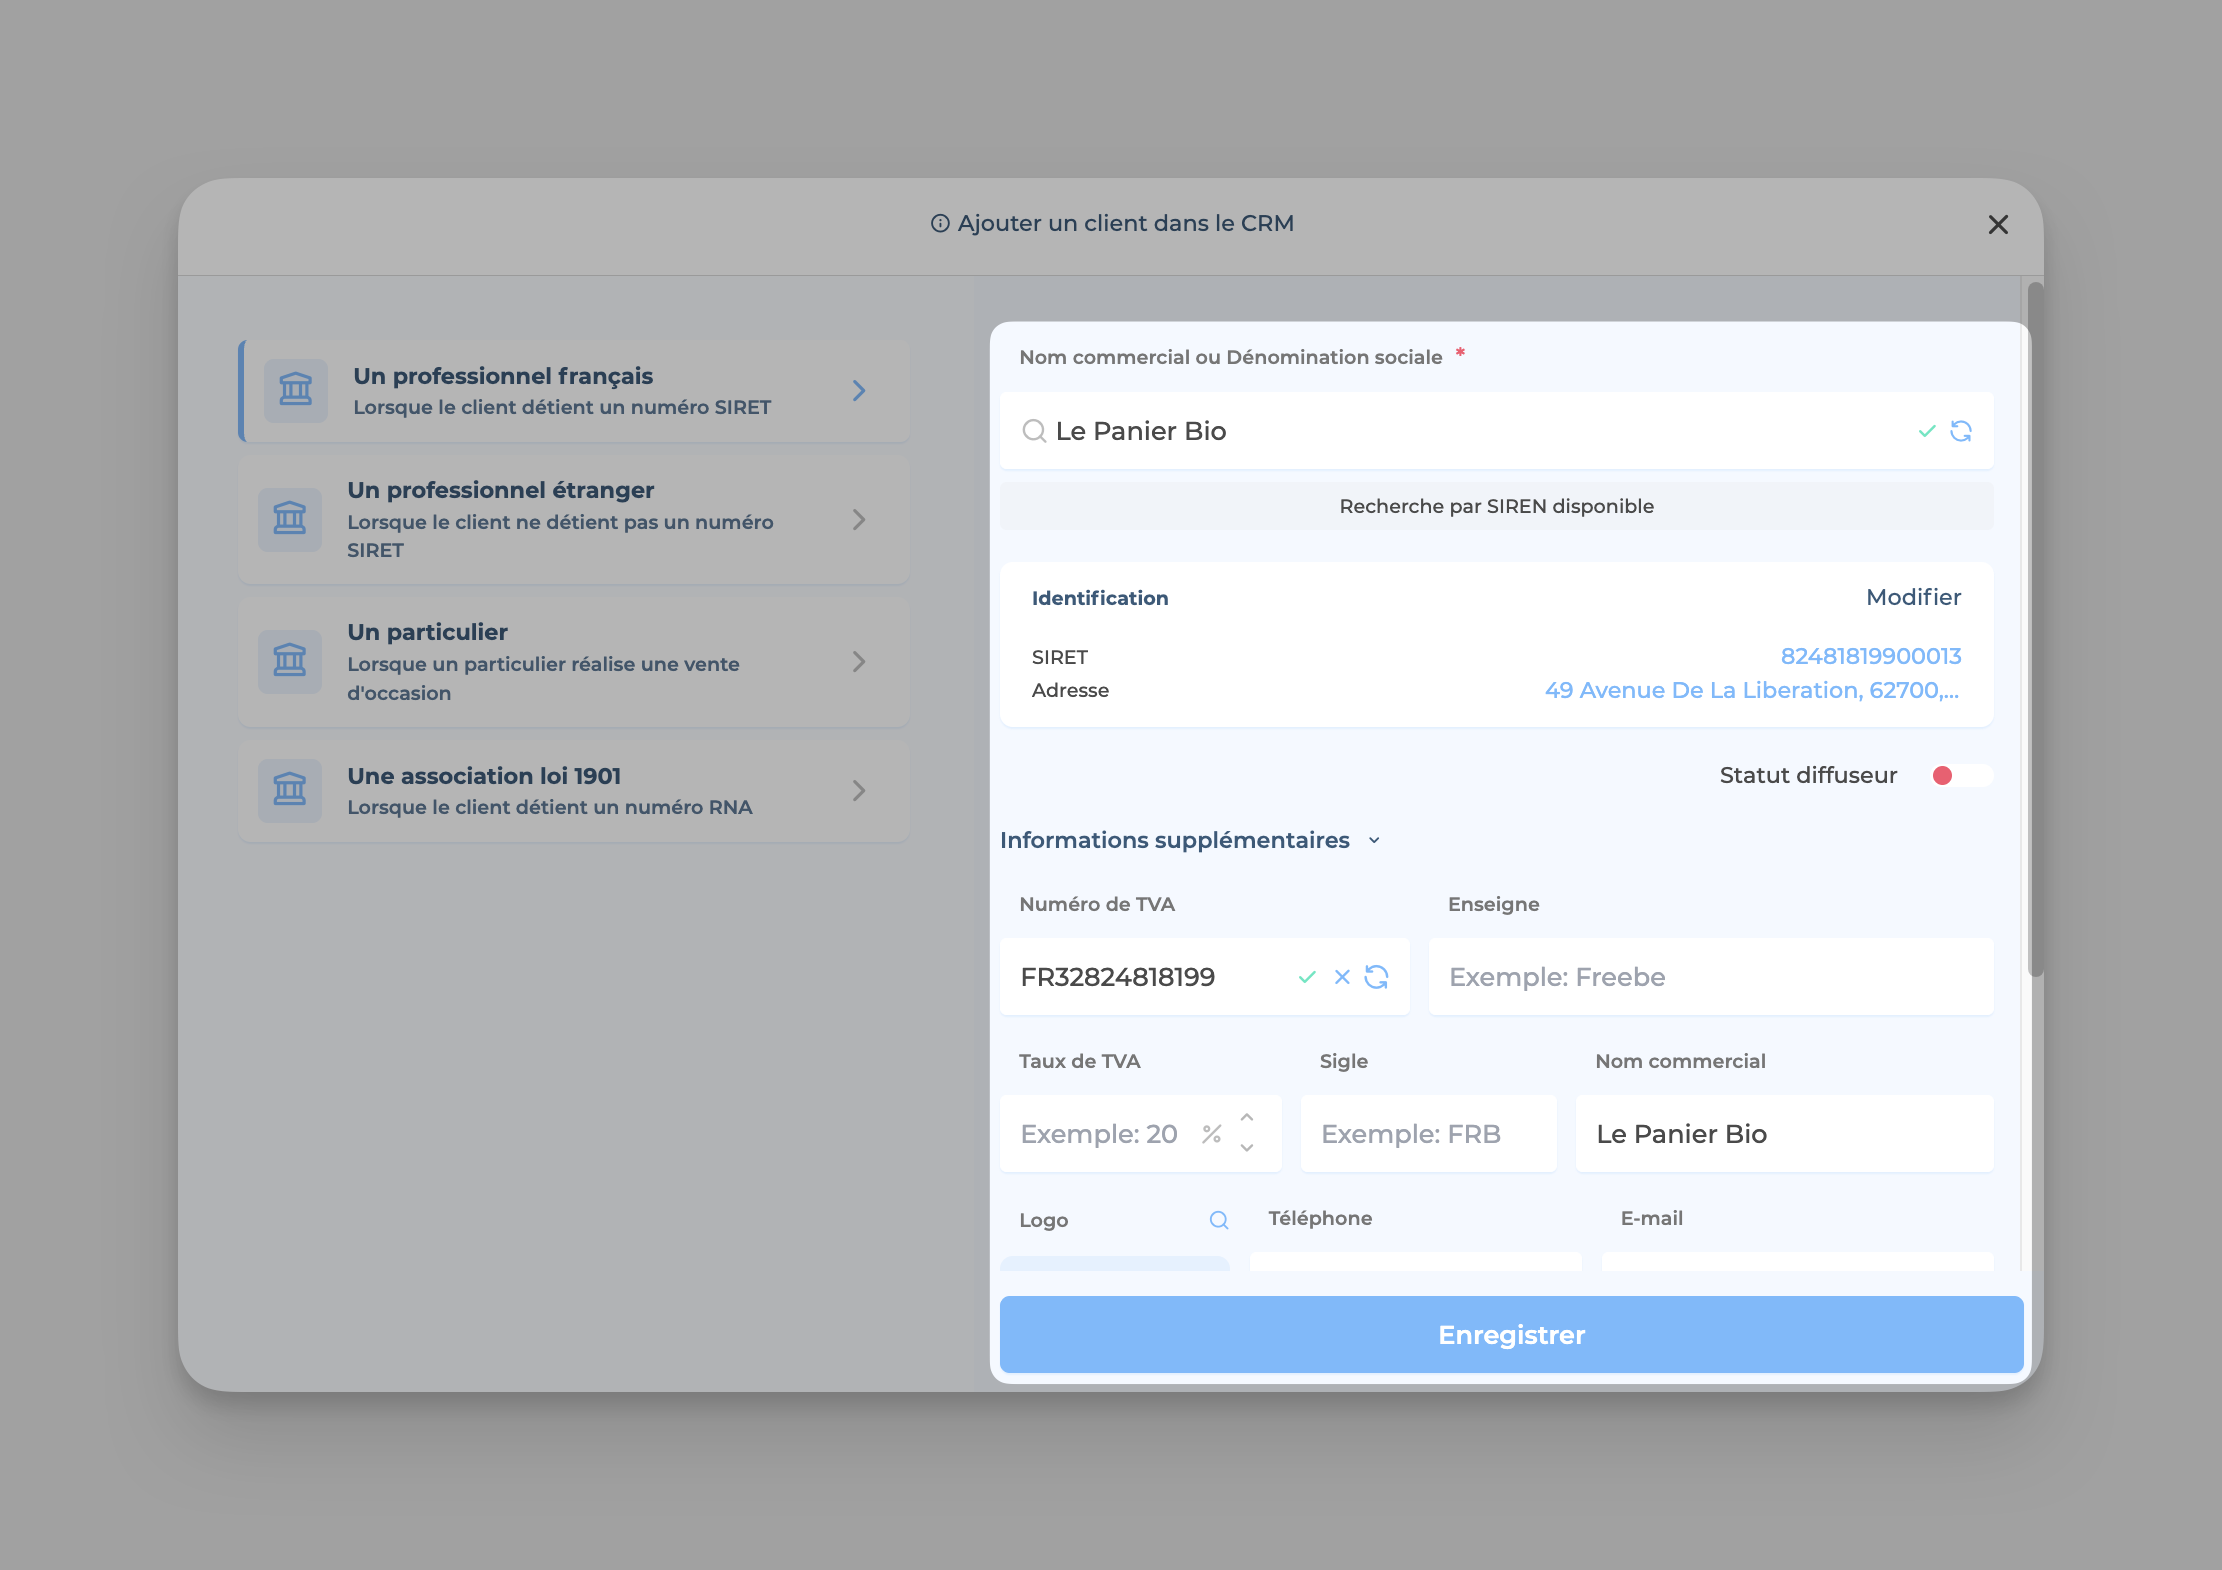
Task: Click the Enseigne input field
Action: [x=1710, y=977]
